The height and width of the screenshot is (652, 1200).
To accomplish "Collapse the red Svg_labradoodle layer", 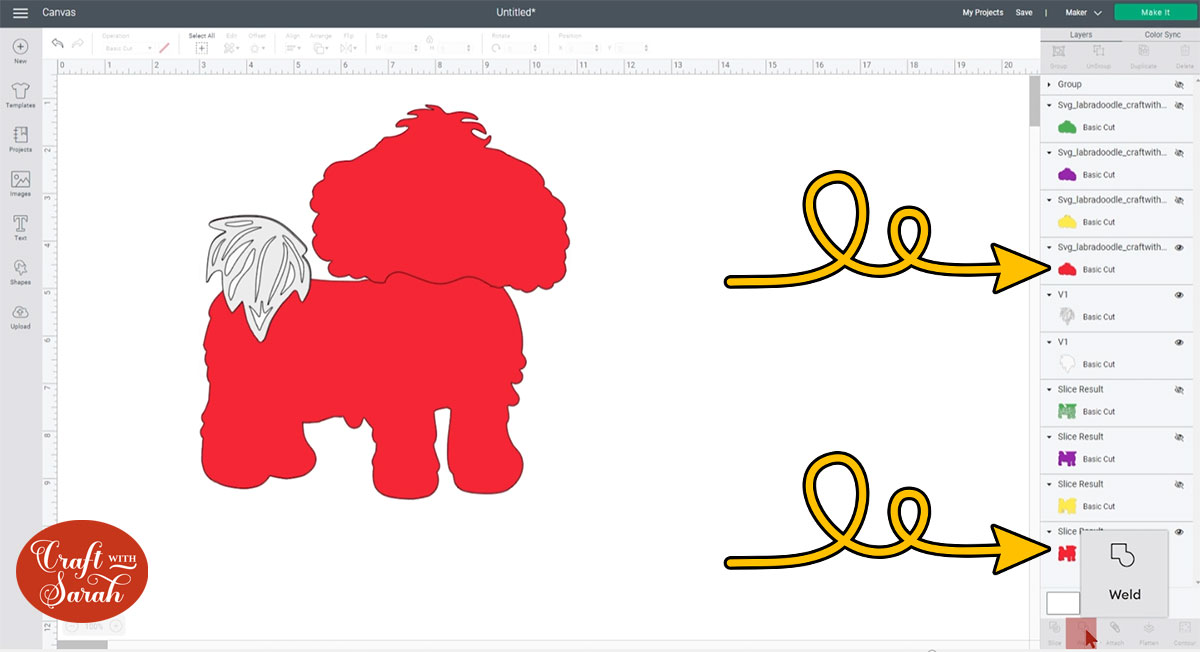I will click(x=1049, y=247).
